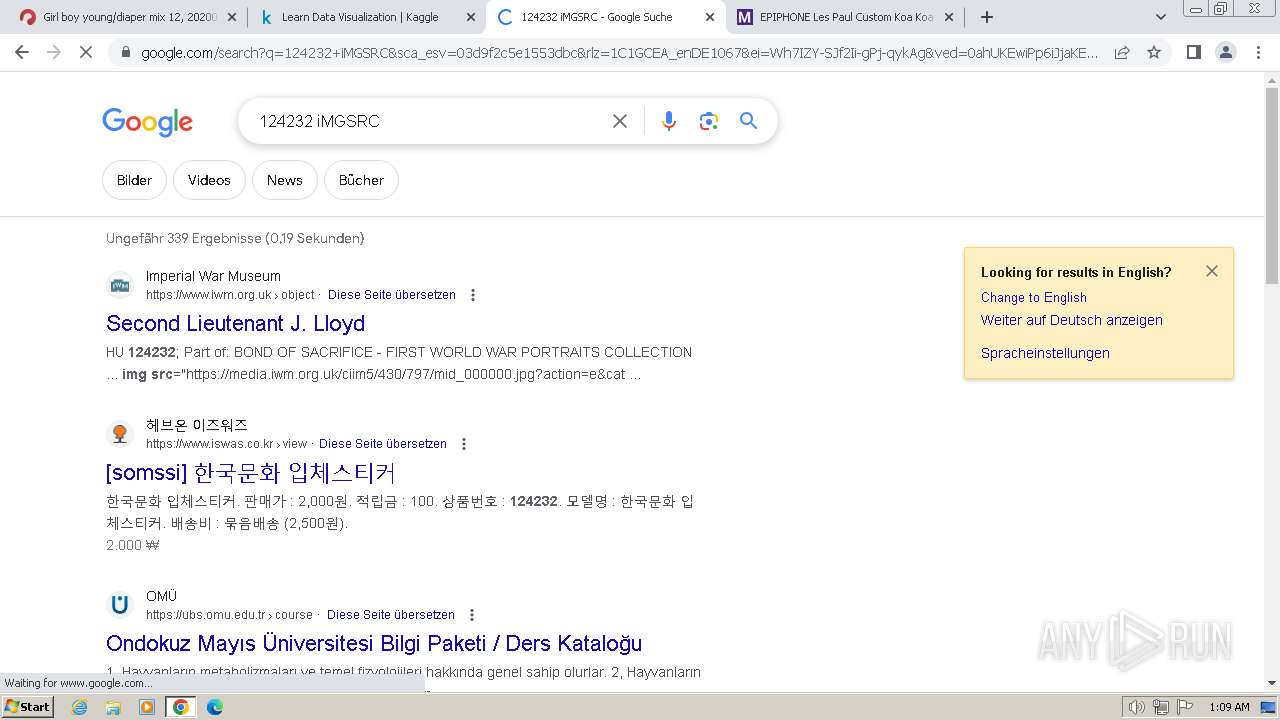
Task: Click the browser address bar URL
Action: coord(620,52)
